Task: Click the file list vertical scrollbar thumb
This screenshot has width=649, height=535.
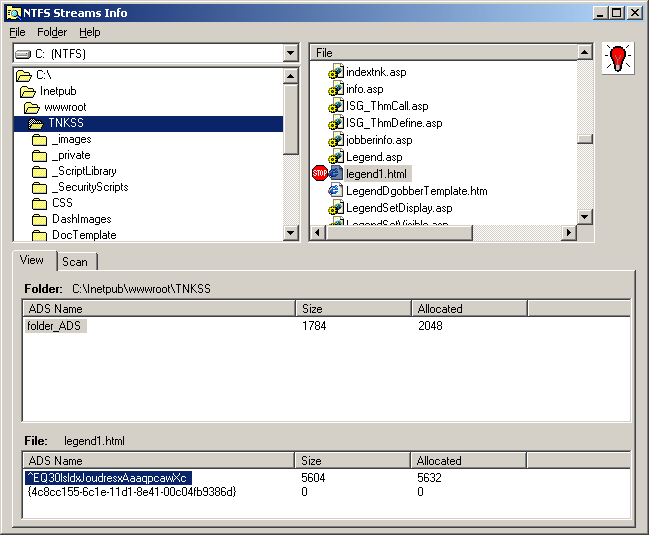Action: (584, 139)
